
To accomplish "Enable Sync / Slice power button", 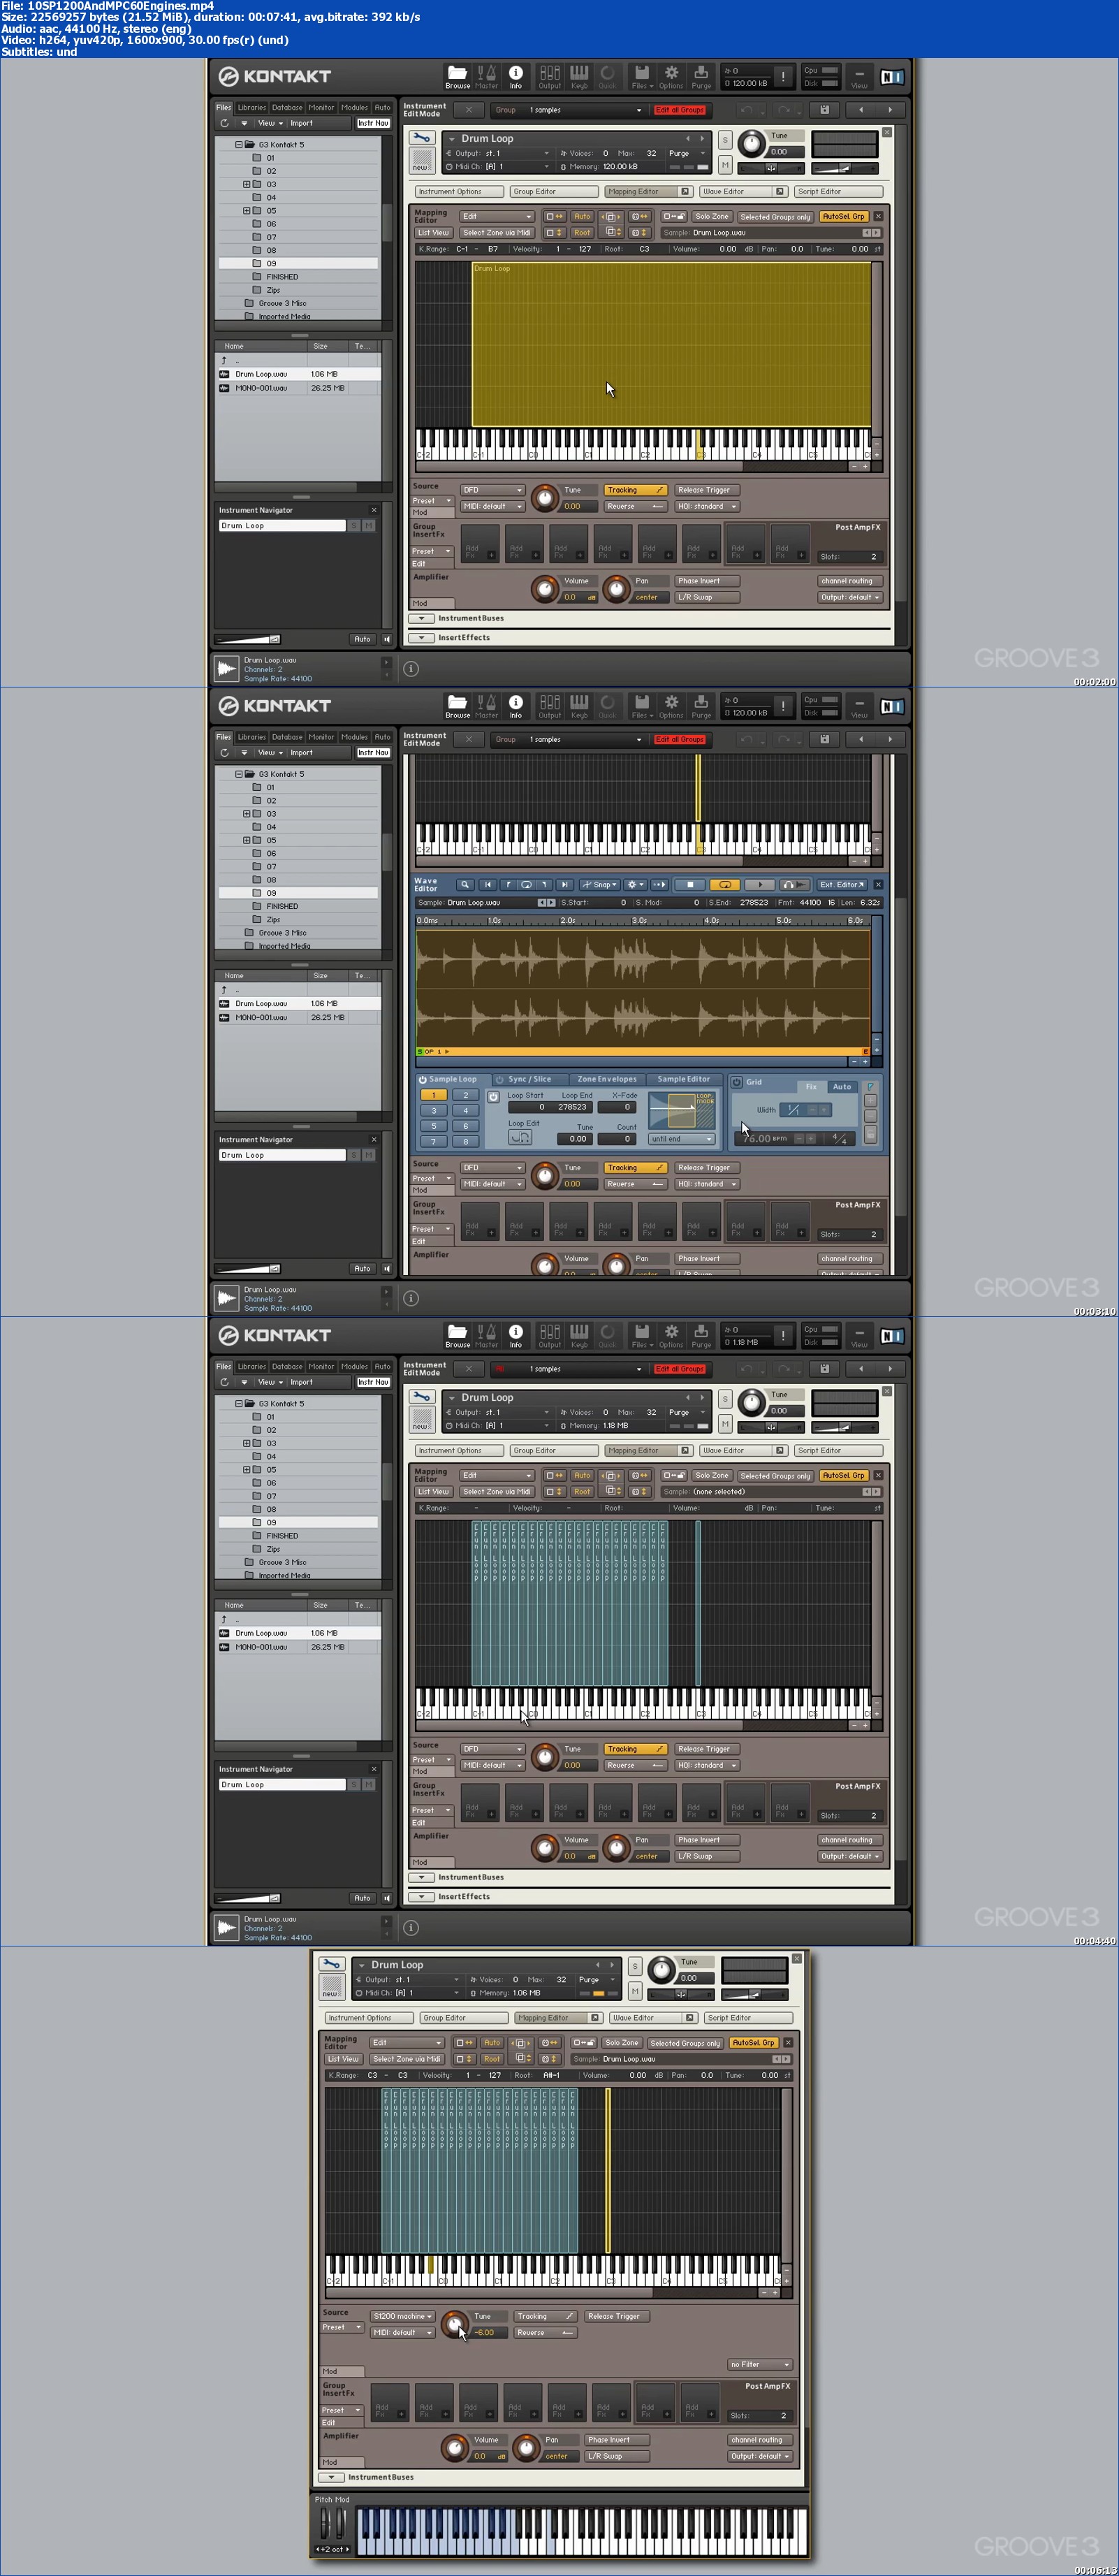I will point(500,1079).
